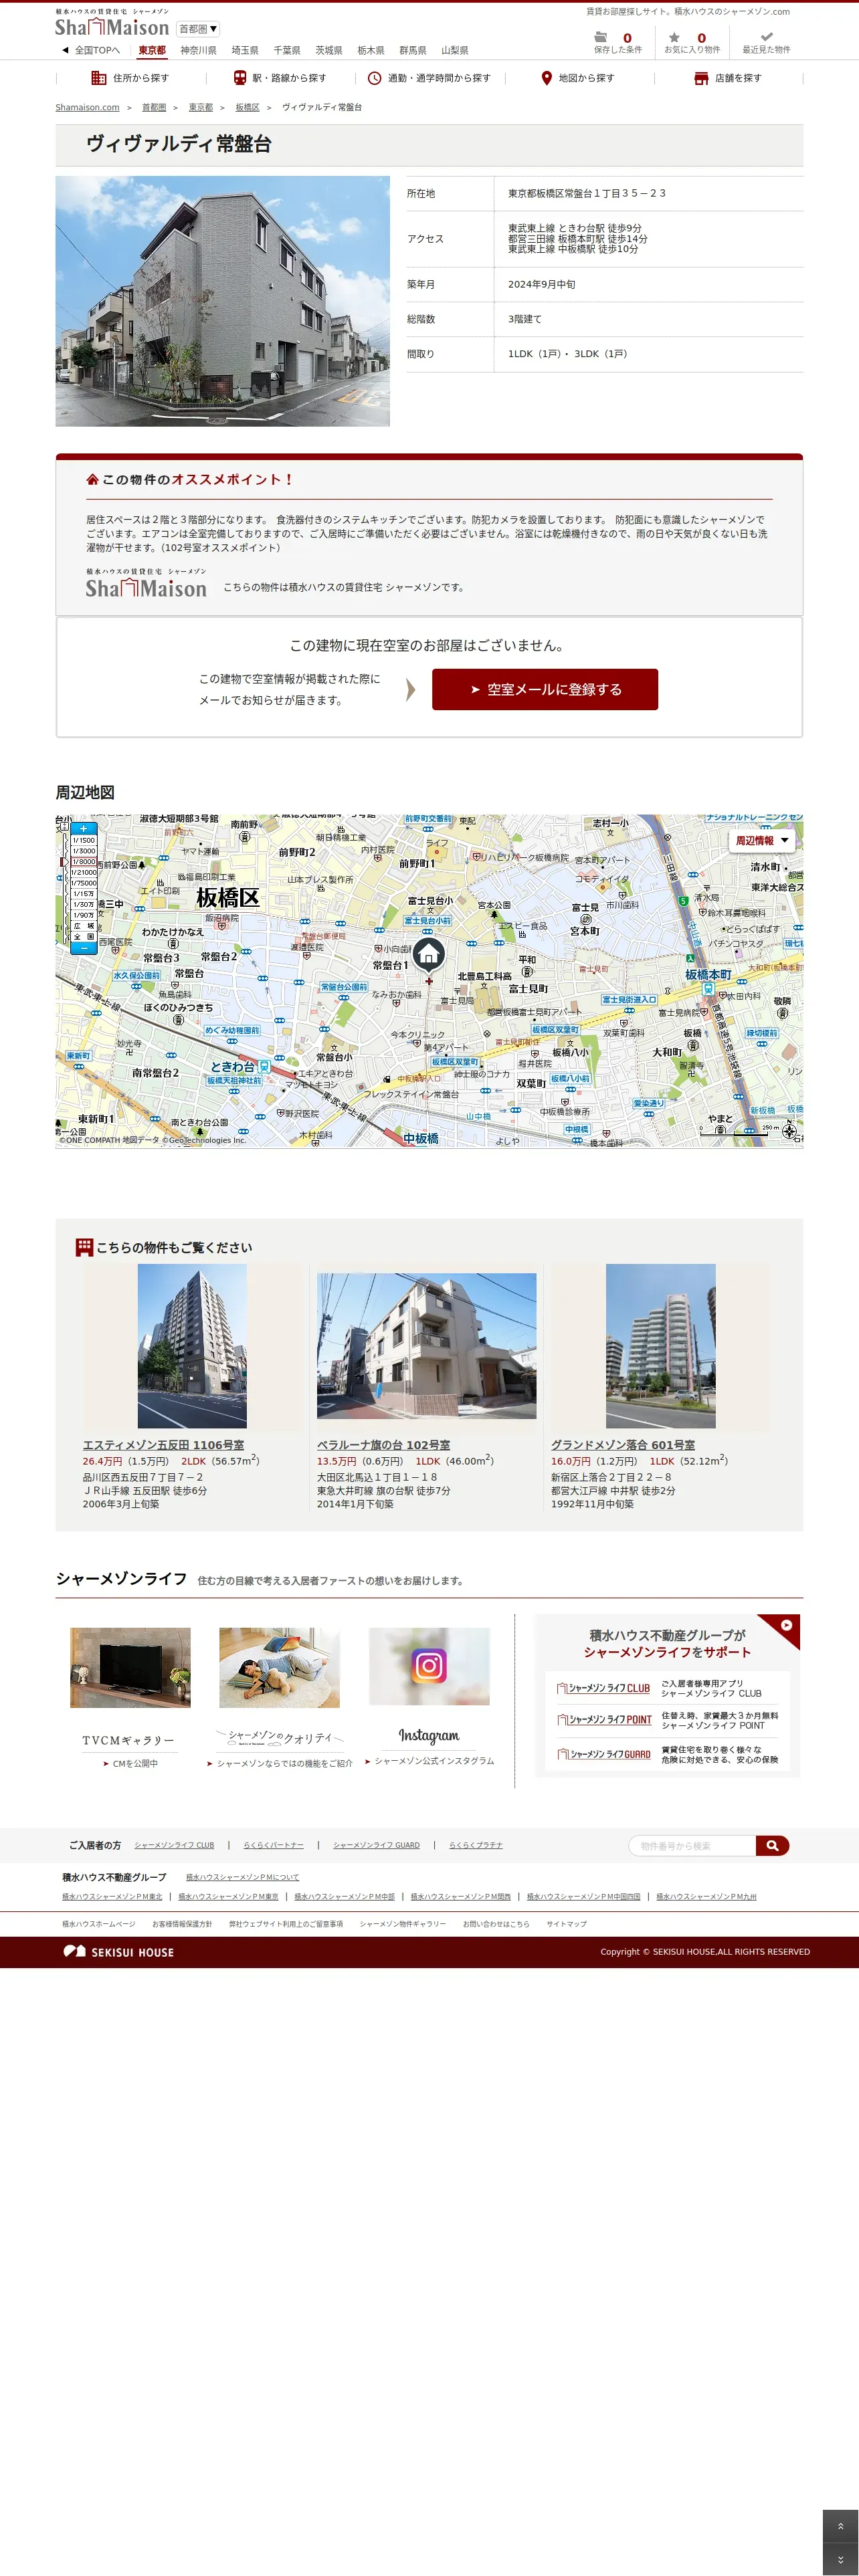Open the シャーメゾンのクオリティ thumbnail
Viewport: 859px width, 2576px height.
pyautogui.click(x=280, y=1667)
